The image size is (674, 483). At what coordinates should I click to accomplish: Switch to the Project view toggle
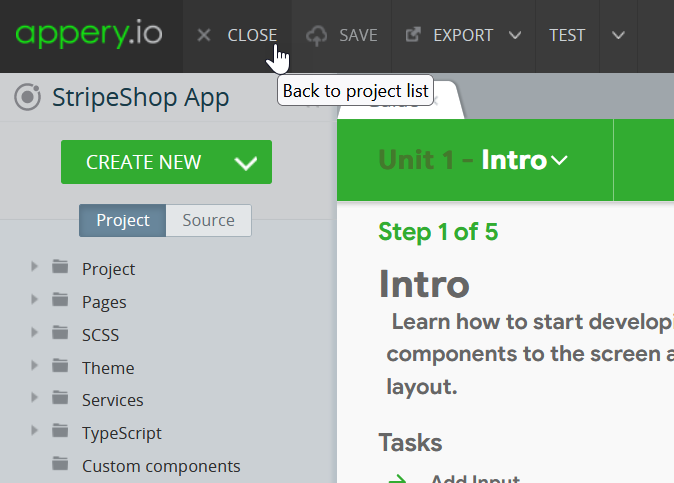click(x=123, y=220)
